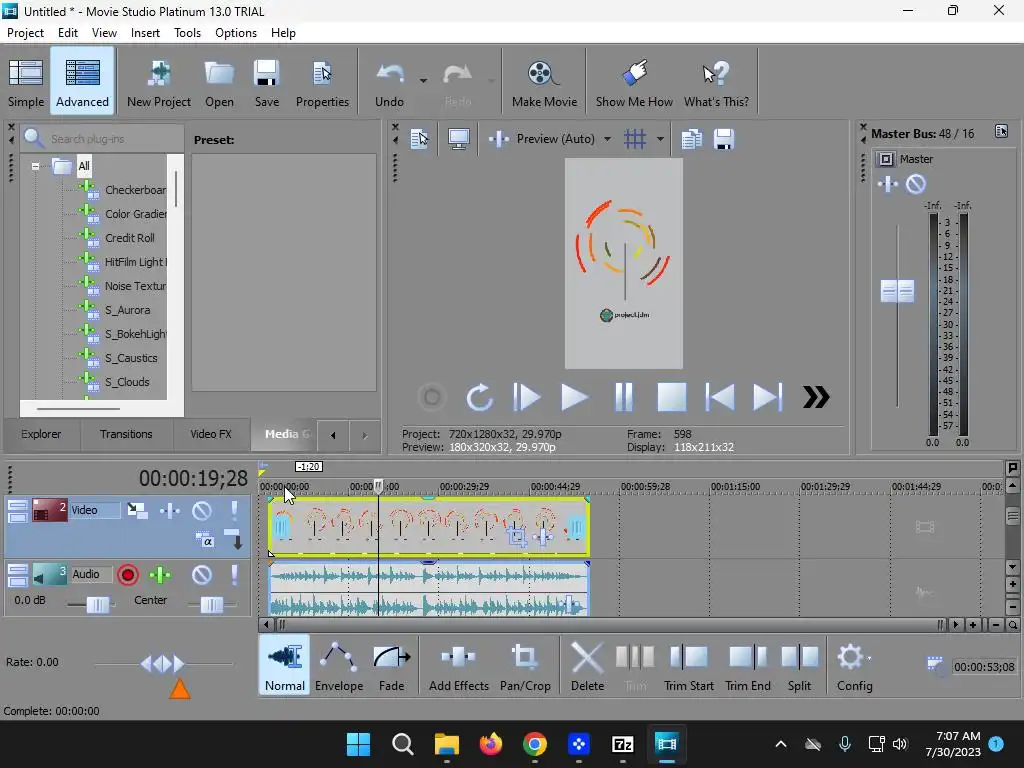This screenshot has height=768, width=1024.
Task: Toggle video track compositing mode
Action: pyautogui.click(x=205, y=540)
